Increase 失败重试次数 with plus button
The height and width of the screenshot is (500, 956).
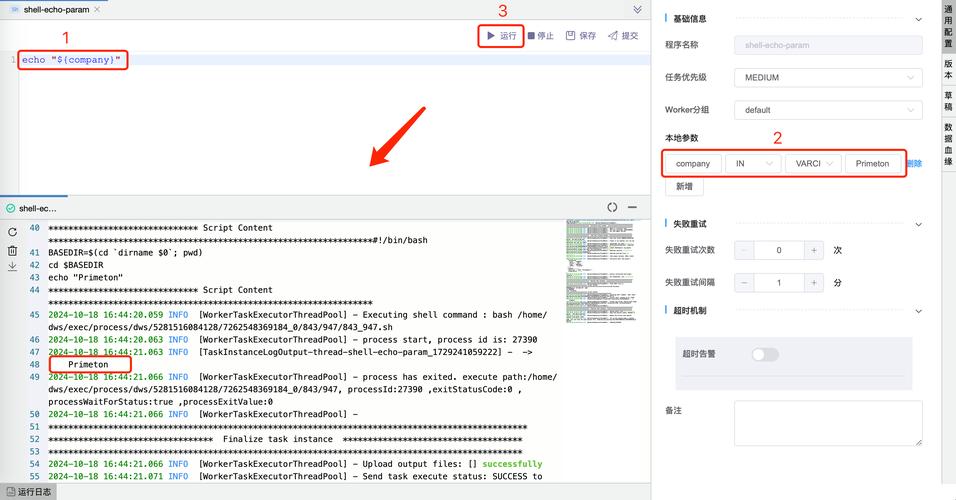(x=814, y=250)
